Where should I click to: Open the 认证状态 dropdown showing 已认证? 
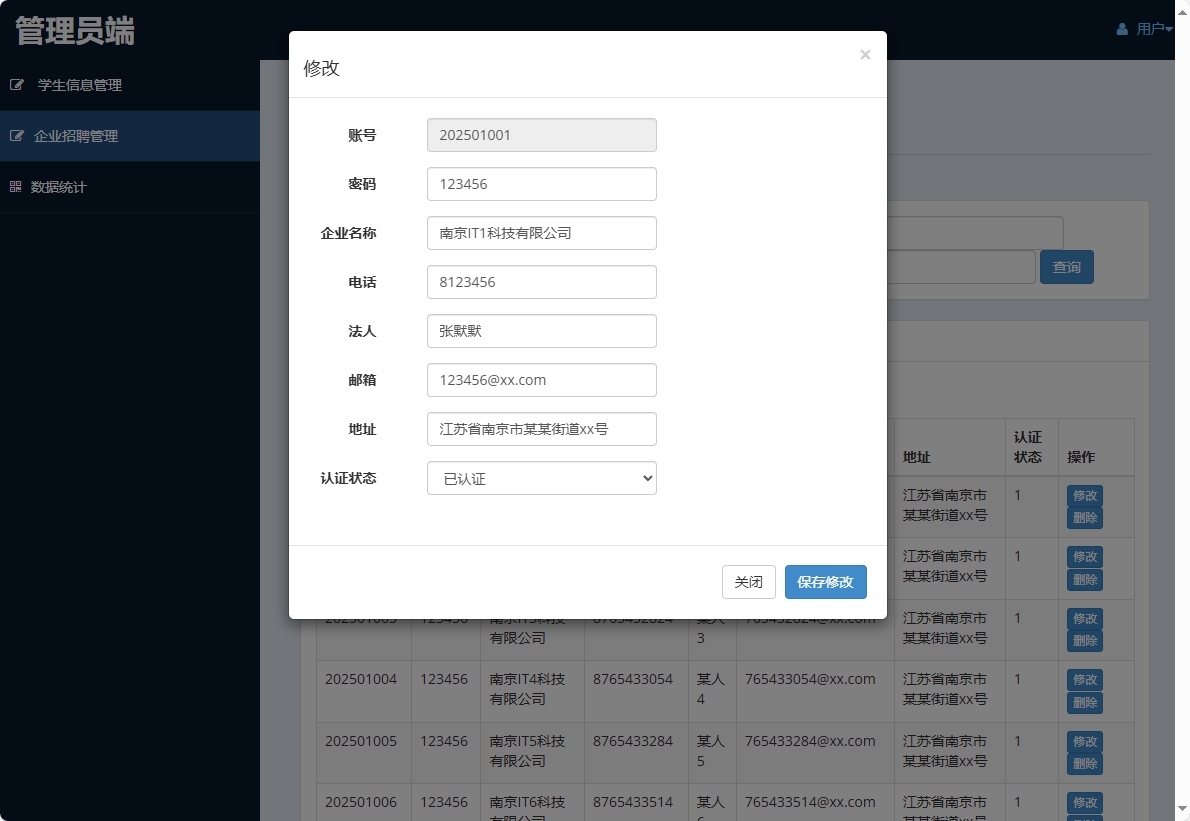(x=541, y=478)
